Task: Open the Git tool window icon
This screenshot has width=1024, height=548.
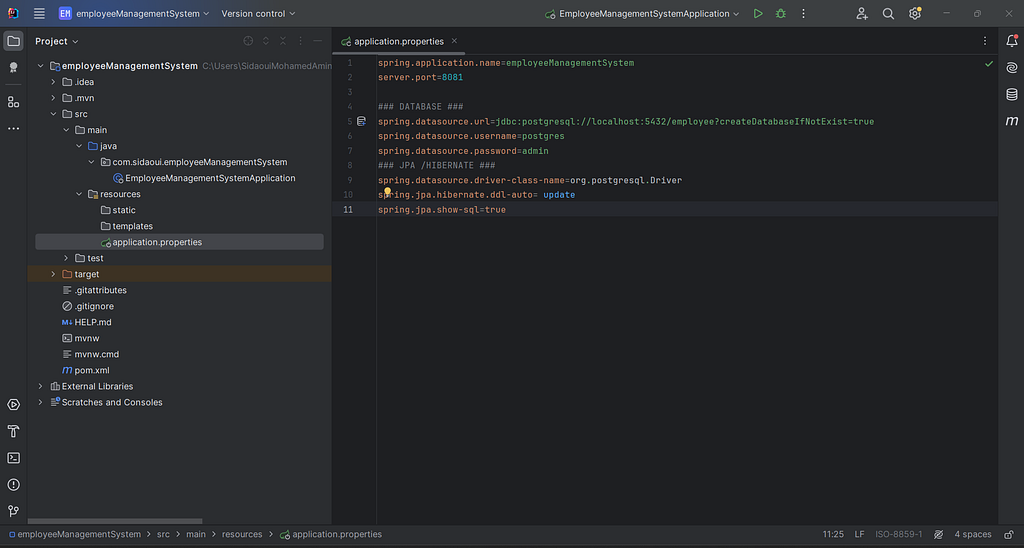Action: (13, 511)
